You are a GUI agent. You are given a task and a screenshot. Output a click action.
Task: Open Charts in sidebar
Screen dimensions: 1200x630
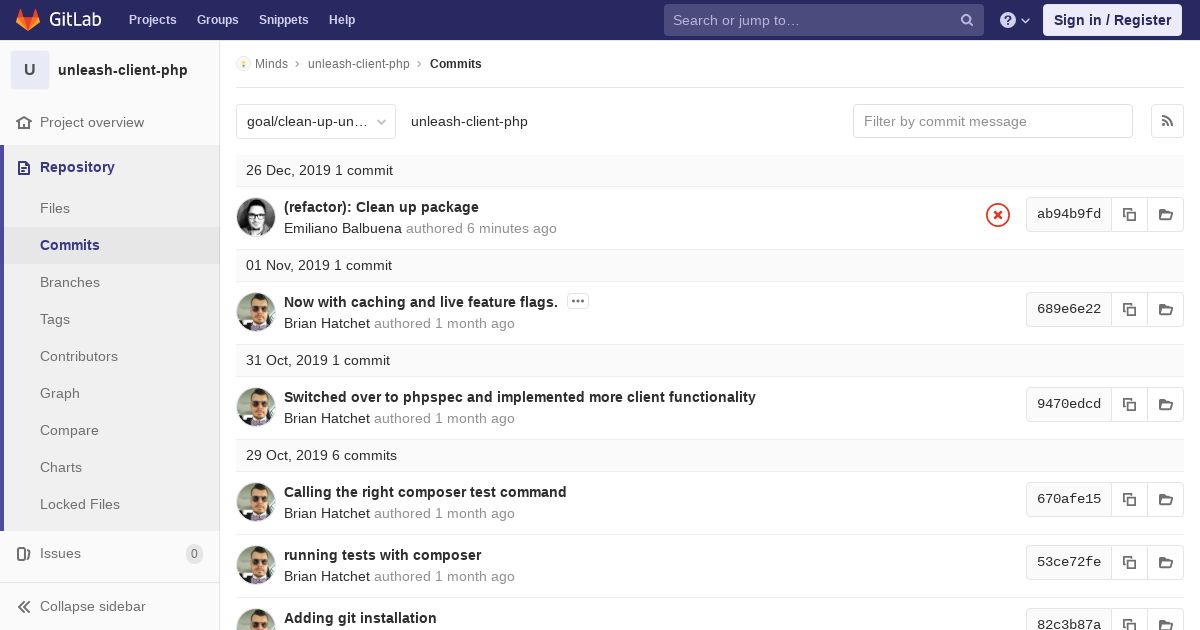(61, 467)
